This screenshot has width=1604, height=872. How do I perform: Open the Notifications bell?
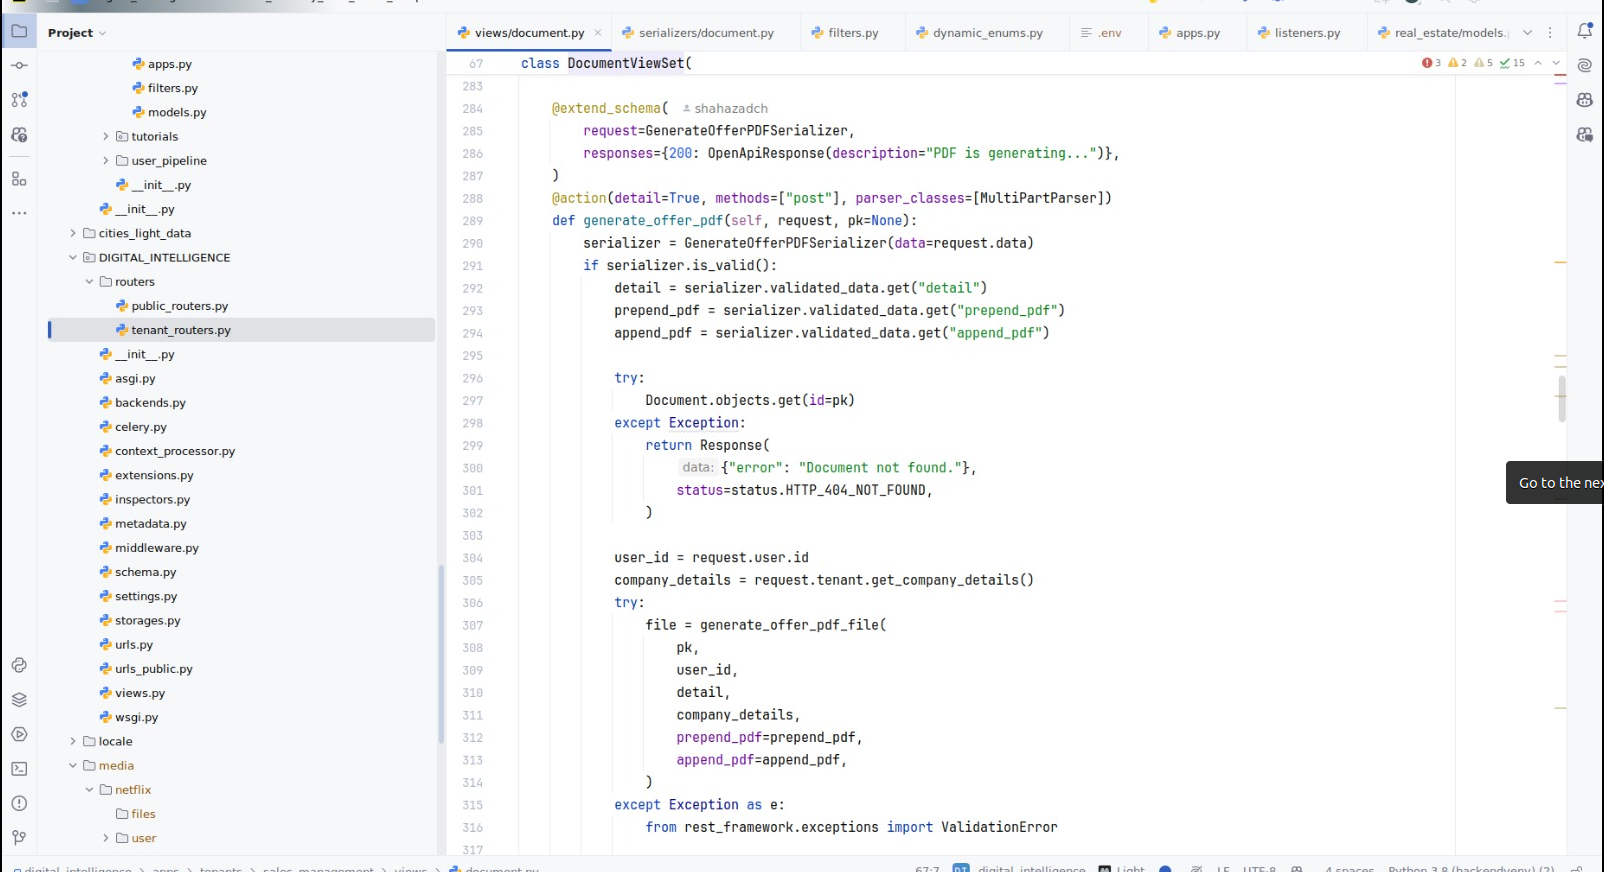[1585, 31]
